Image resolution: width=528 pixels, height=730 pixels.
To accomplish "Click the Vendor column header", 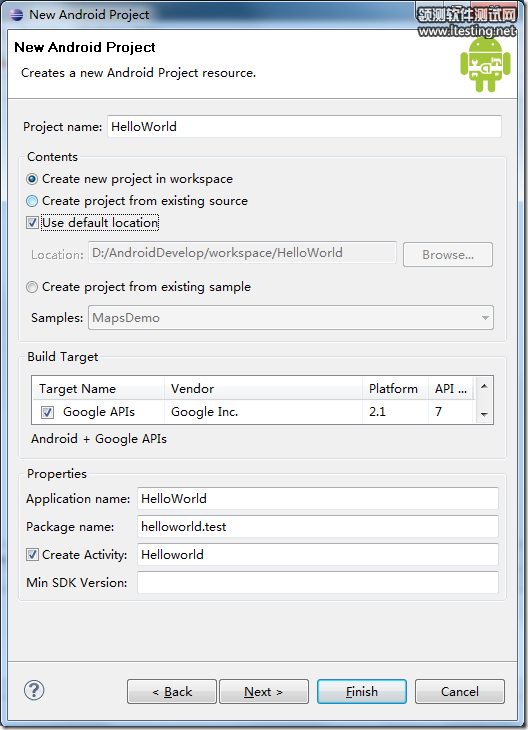I will coord(263,388).
